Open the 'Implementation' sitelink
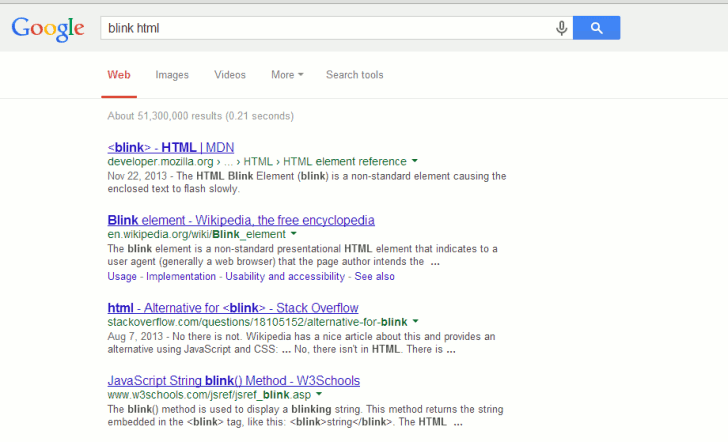The image size is (728, 442). click(x=181, y=276)
